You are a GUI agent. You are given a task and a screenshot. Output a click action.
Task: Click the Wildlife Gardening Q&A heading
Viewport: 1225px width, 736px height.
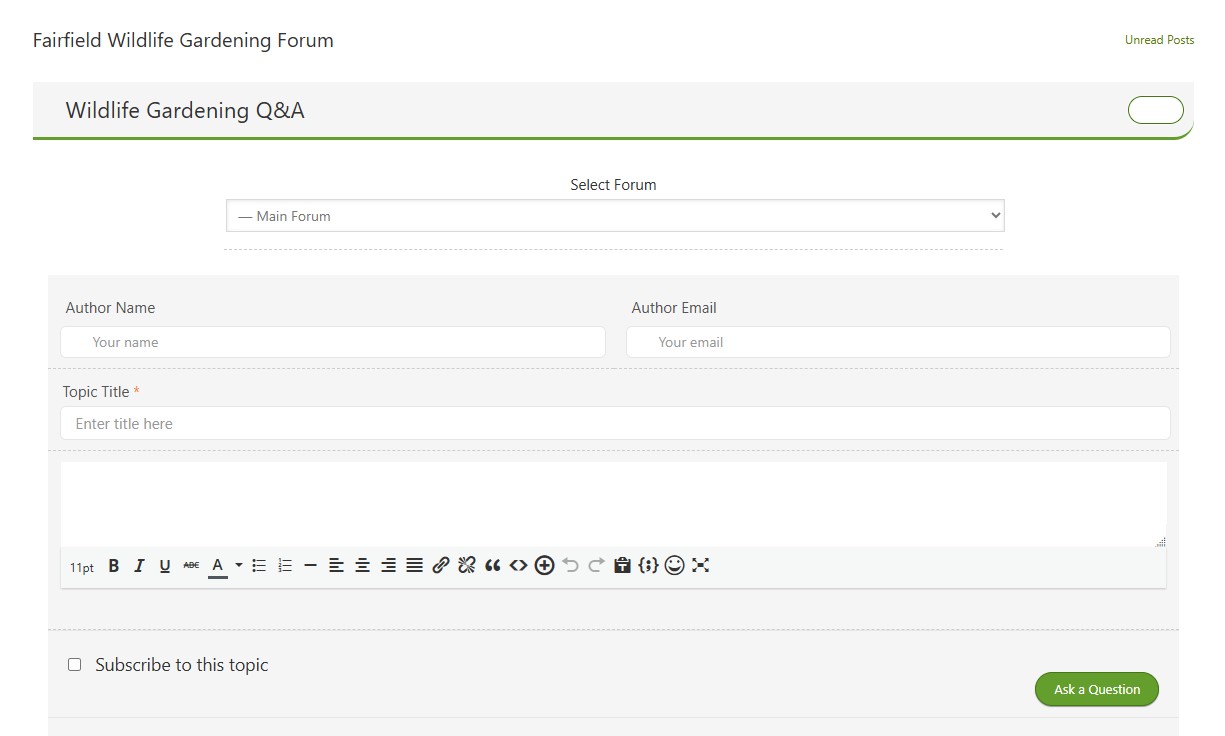185,110
